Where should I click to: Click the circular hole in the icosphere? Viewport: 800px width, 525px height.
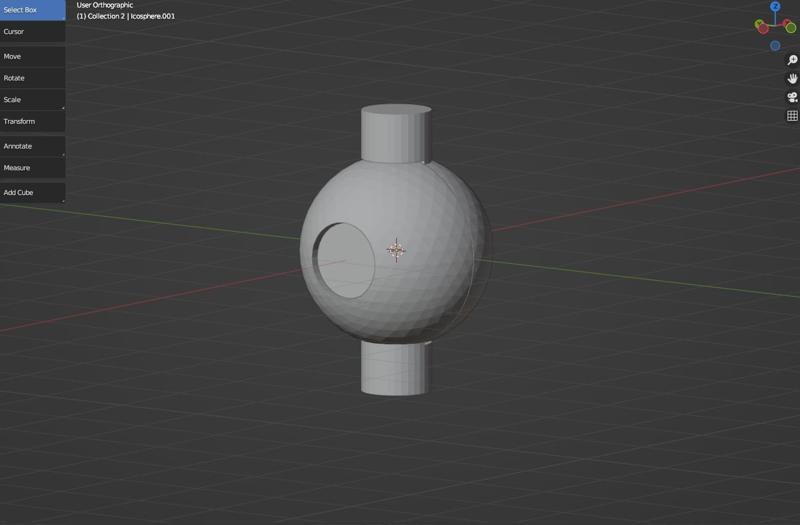344,261
